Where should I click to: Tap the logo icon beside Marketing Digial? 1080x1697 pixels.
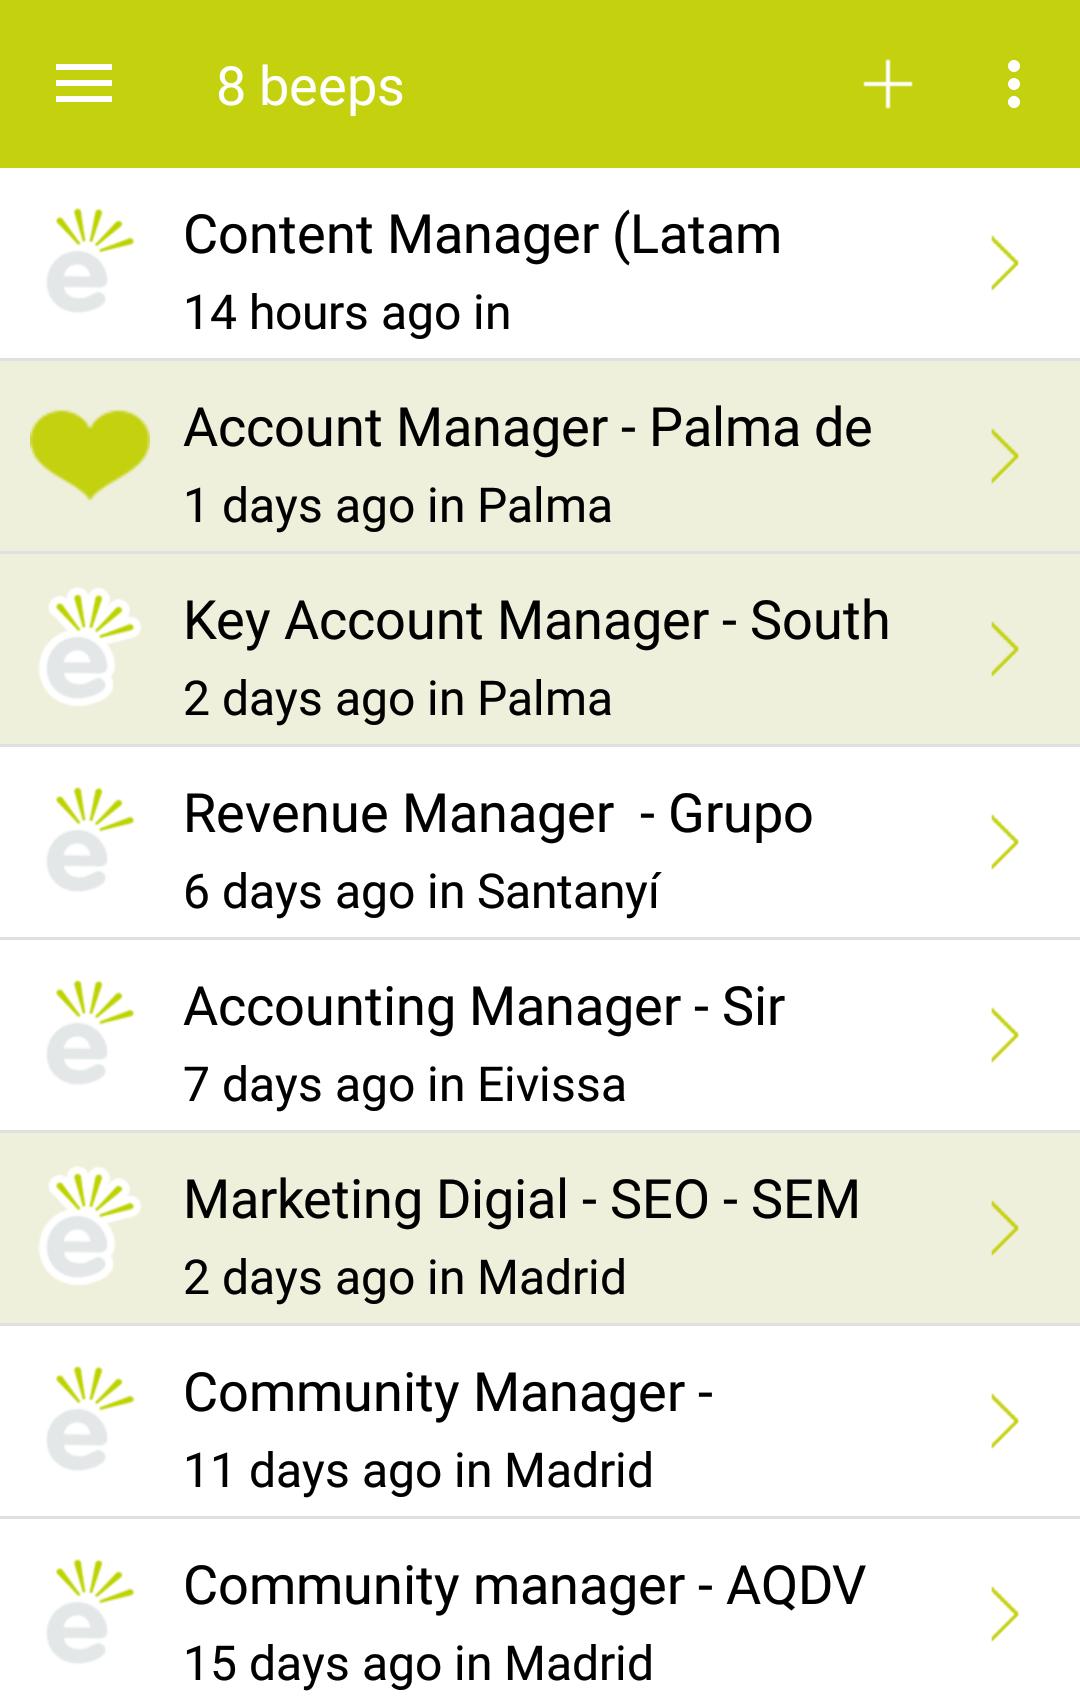pyautogui.click(x=88, y=1227)
